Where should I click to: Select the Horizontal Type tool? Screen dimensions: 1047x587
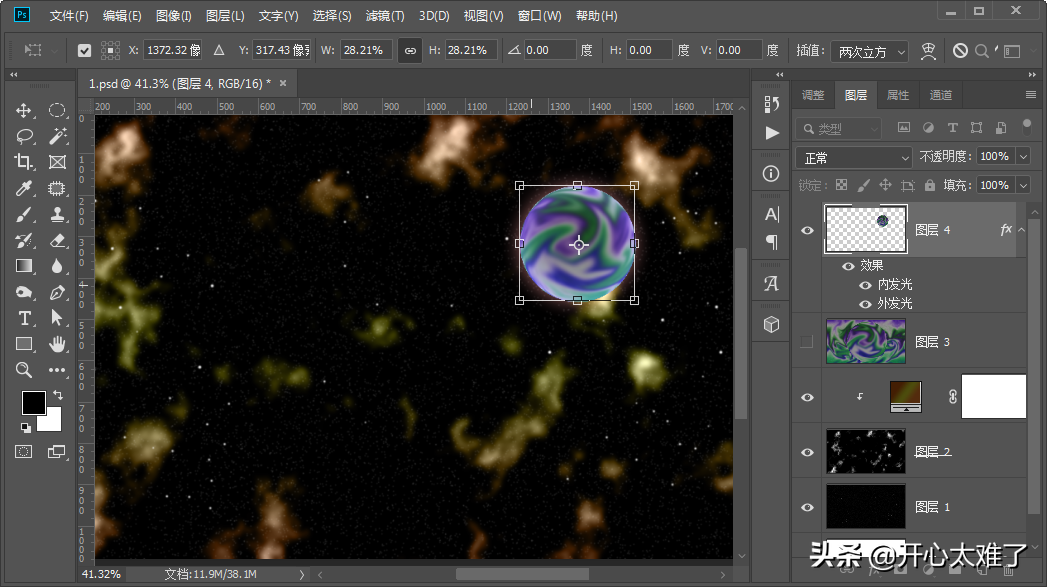24,318
